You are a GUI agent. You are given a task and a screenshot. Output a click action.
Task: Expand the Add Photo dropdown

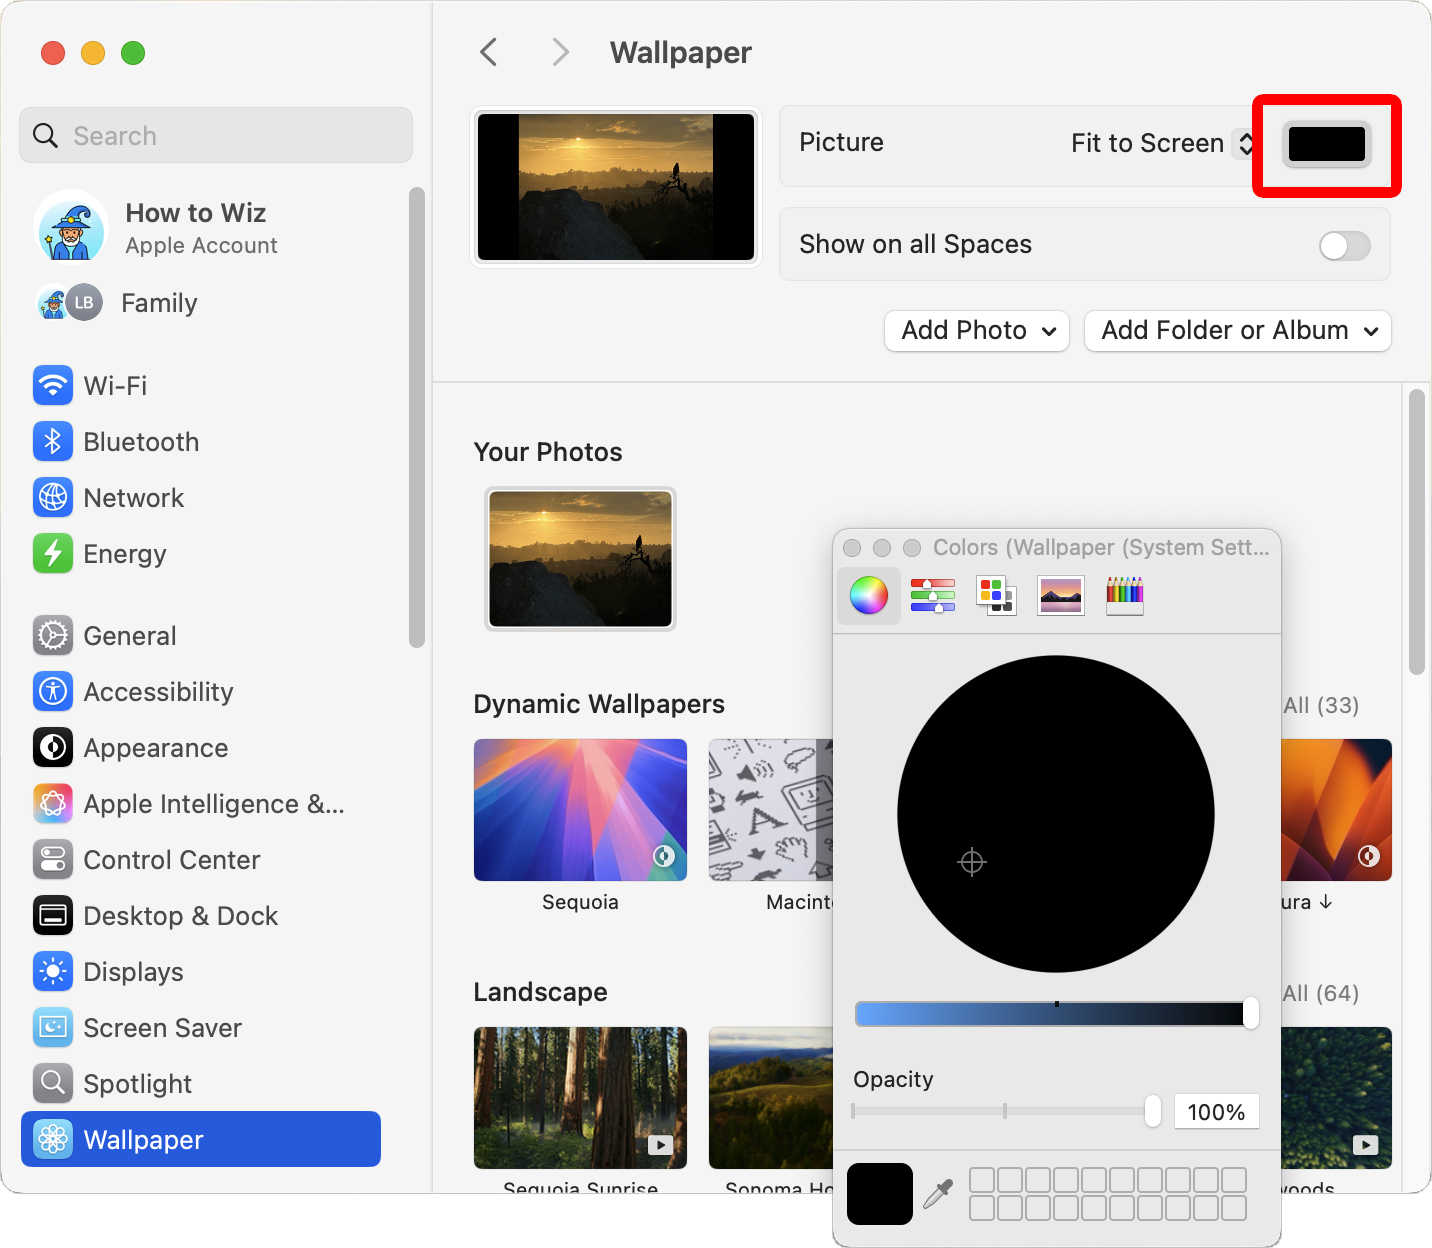click(977, 331)
